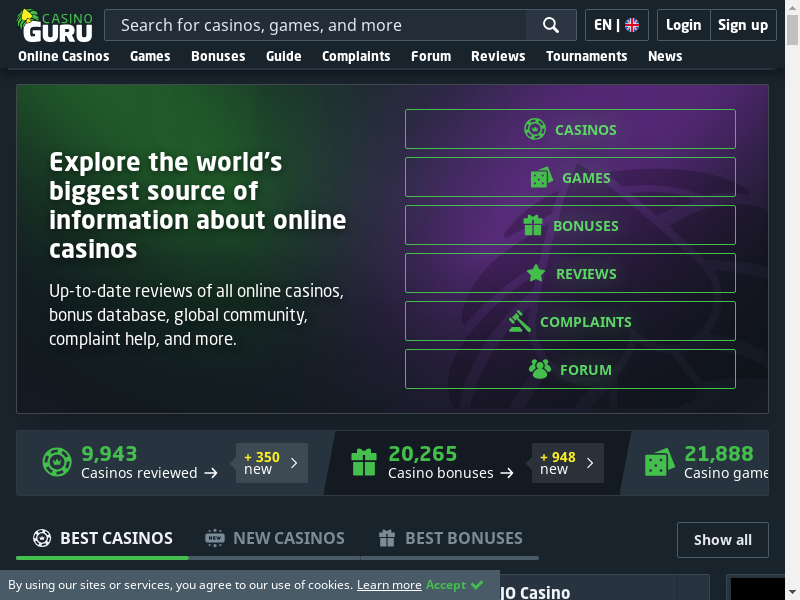Click the search casinos and games field
The height and width of the screenshot is (600, 800).
click(315, 25)
